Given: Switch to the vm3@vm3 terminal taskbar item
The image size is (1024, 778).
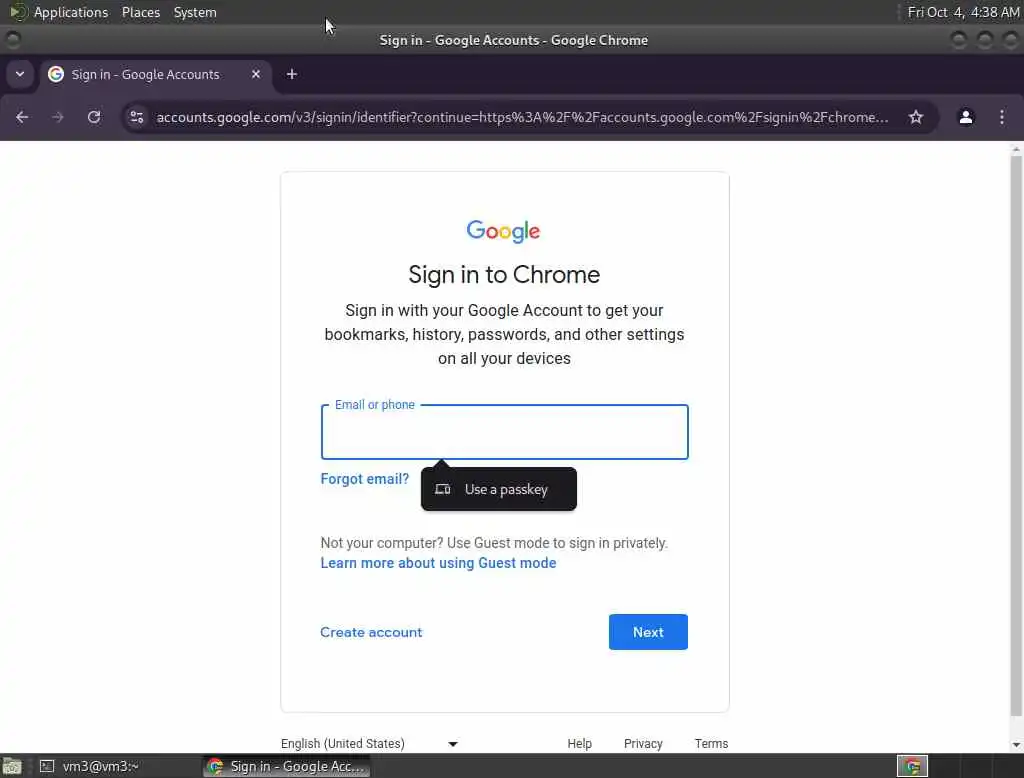Looking at the screenshot, I should pyautogui.click(x=90, y=766).
